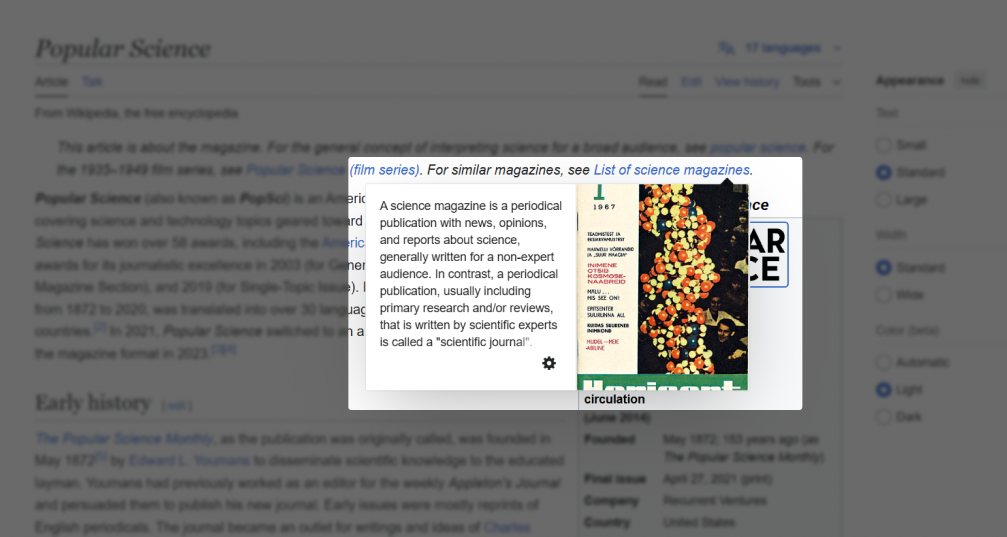Select Wide width option
Viewport: 1007px width, 537px height.
[x=884, y=295]
